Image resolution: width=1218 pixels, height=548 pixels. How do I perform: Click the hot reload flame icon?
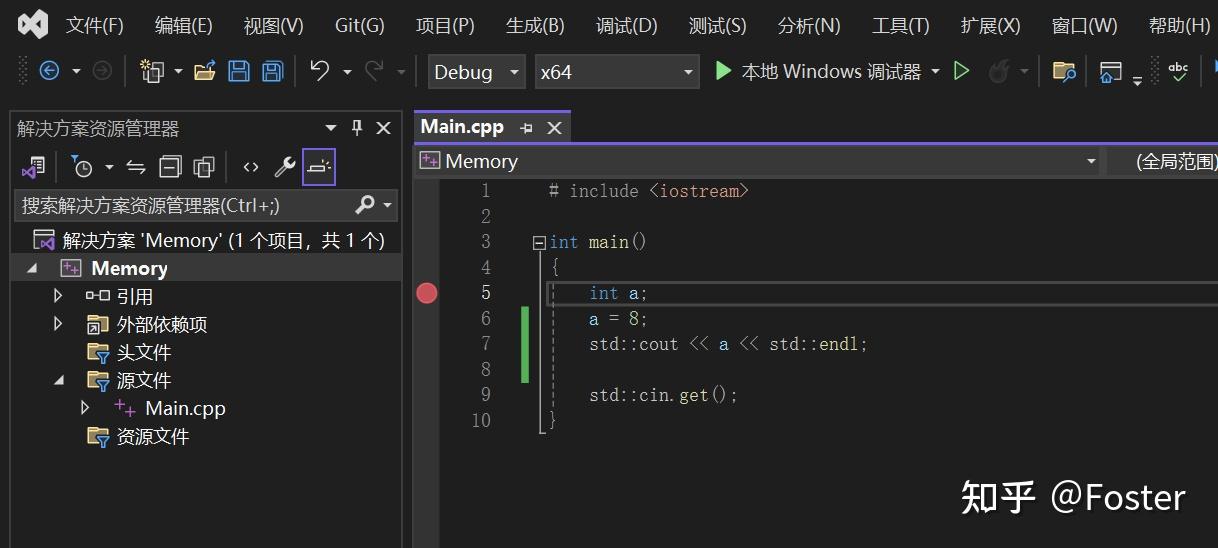(x=998, y=71)
